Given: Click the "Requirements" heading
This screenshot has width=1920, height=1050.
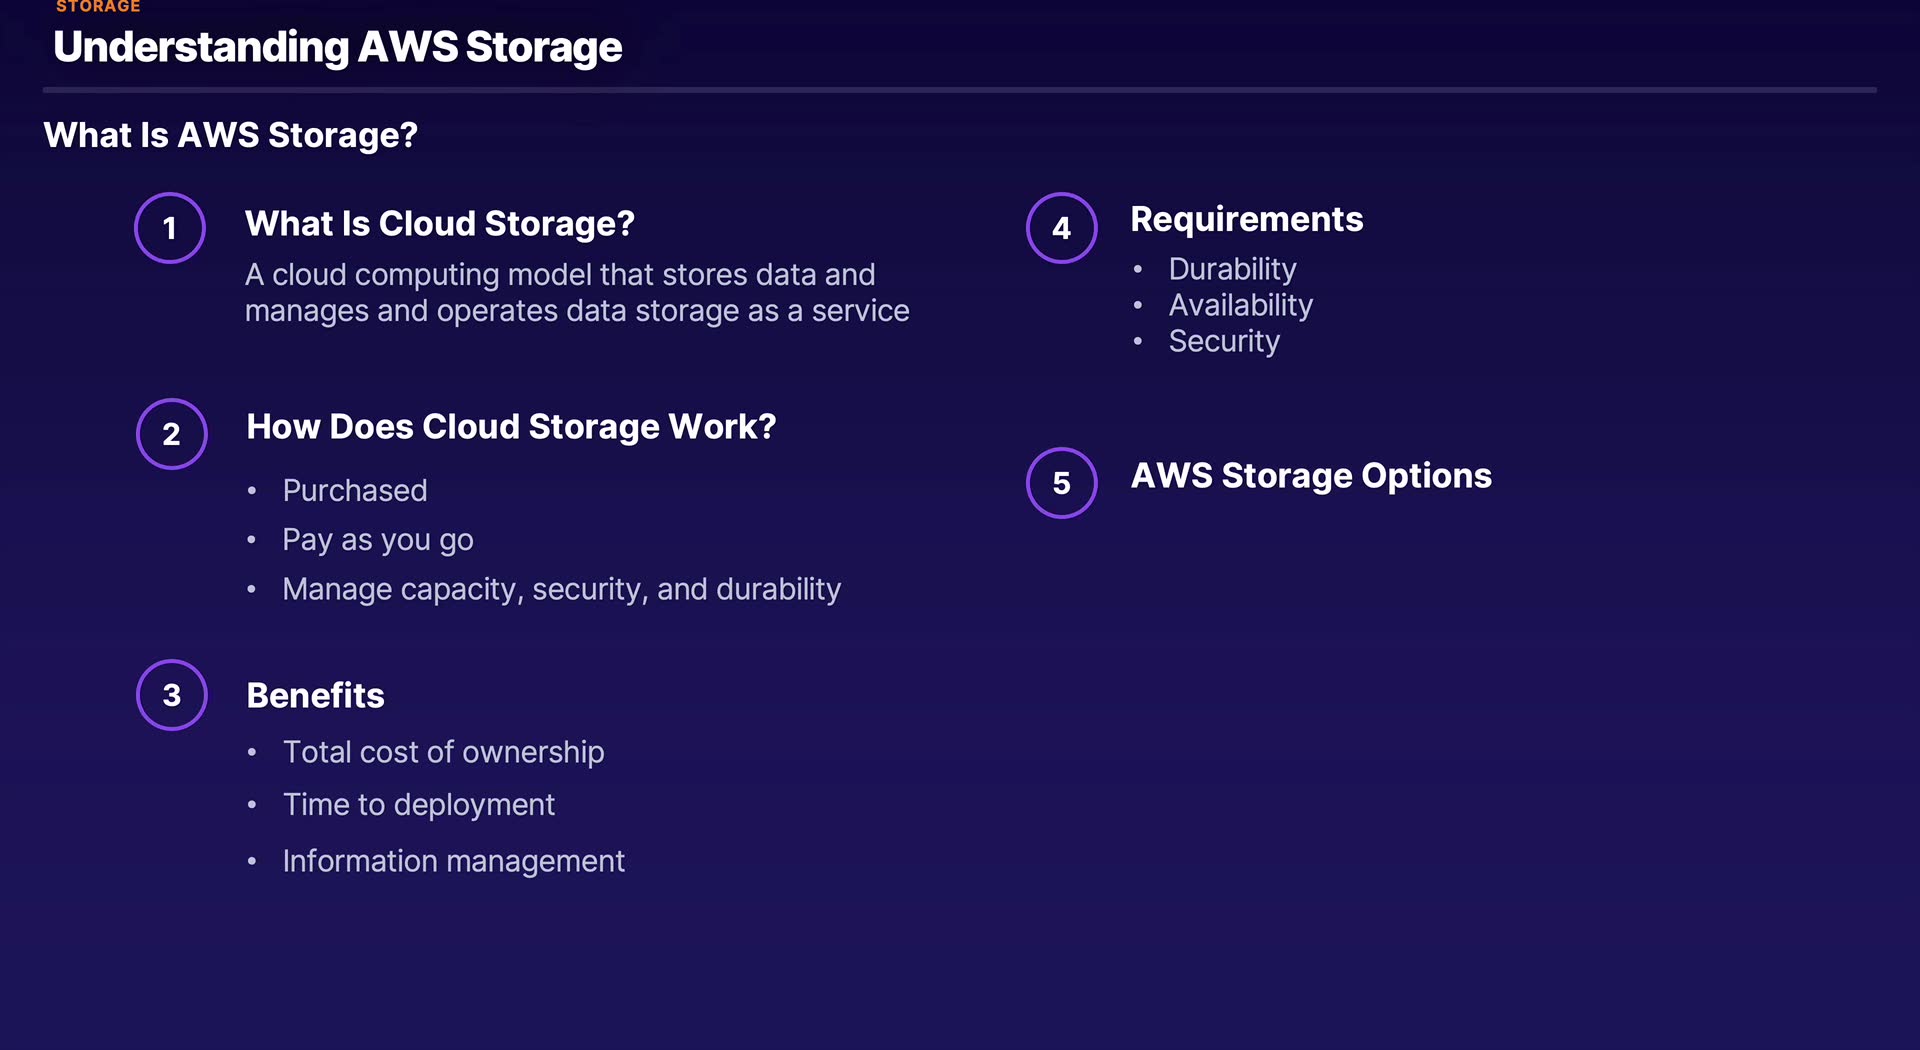Looking at the screenshot, I should tap(1247, 219).
